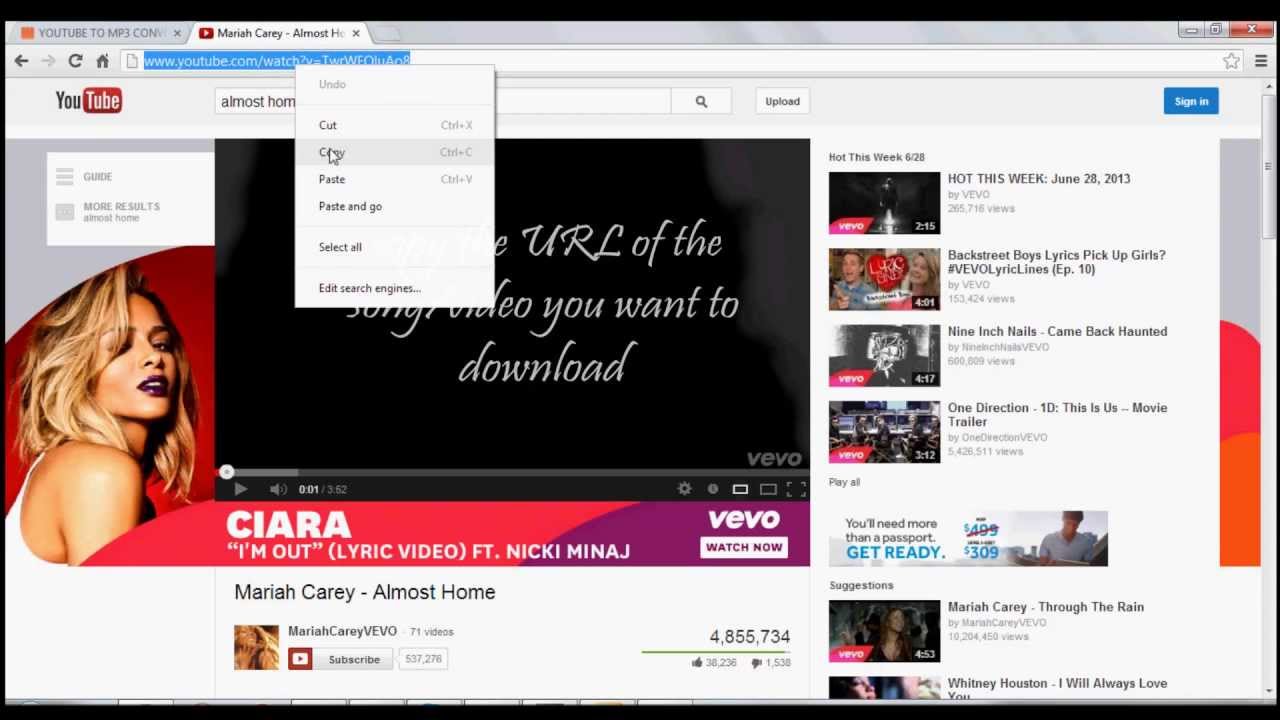
Task: Open the Chrome menu icon
Action: pyautogui.click(x=1260, y=61)
